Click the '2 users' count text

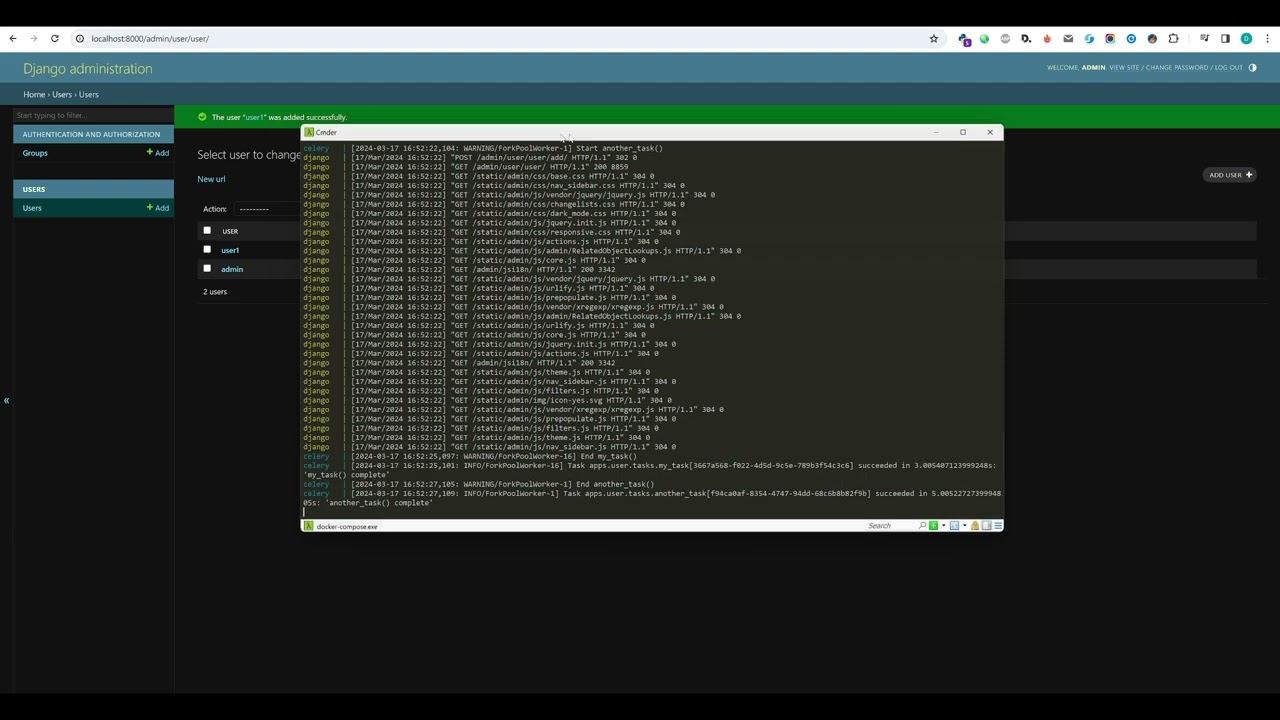click(x=215, y=292)
